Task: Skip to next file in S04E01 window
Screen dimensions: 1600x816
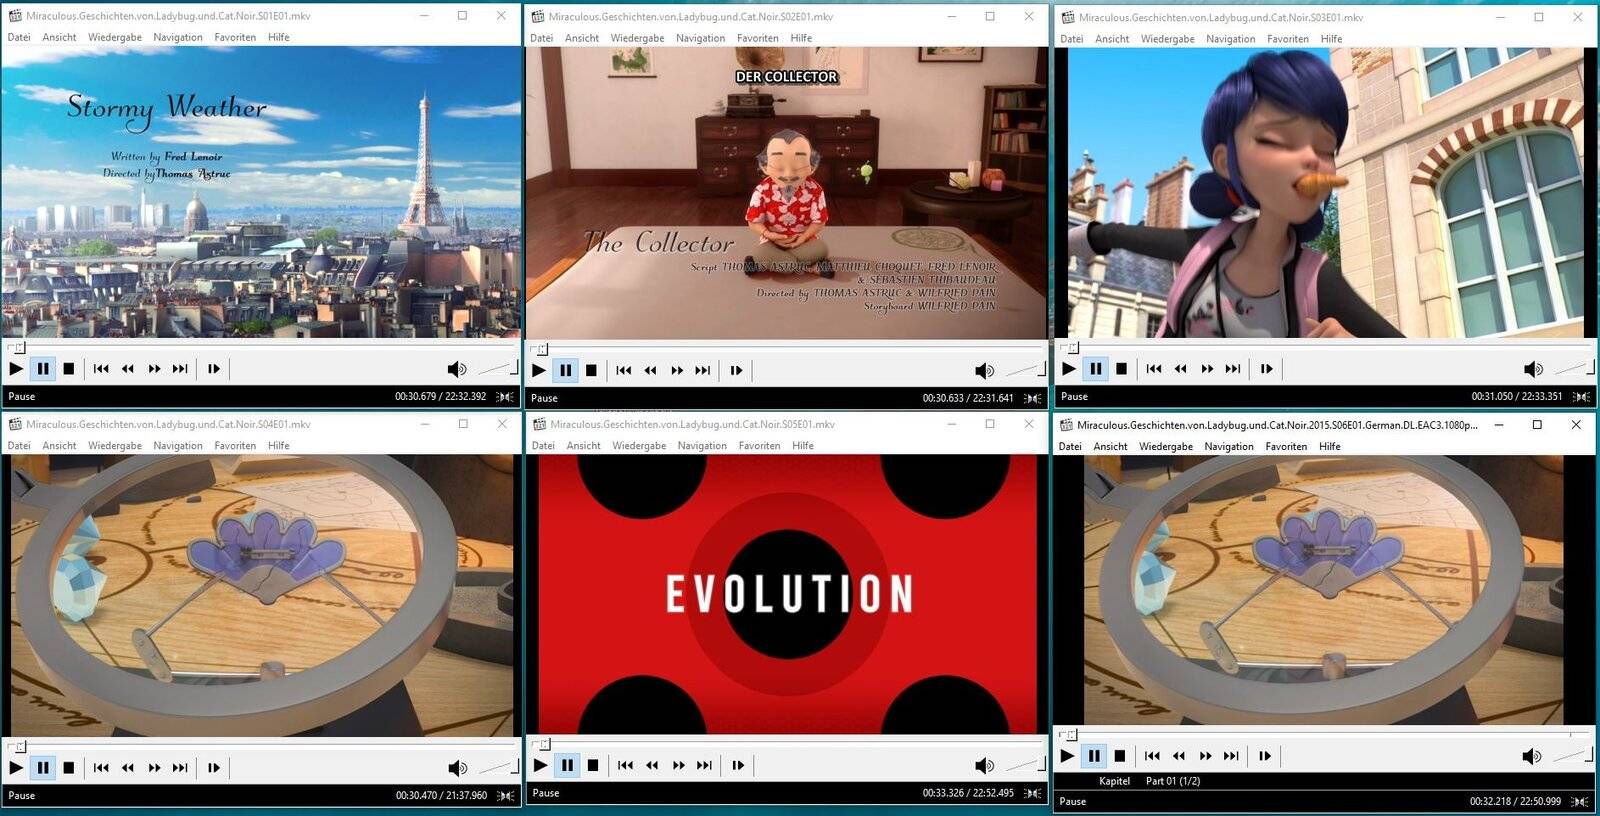Action: 180,768
